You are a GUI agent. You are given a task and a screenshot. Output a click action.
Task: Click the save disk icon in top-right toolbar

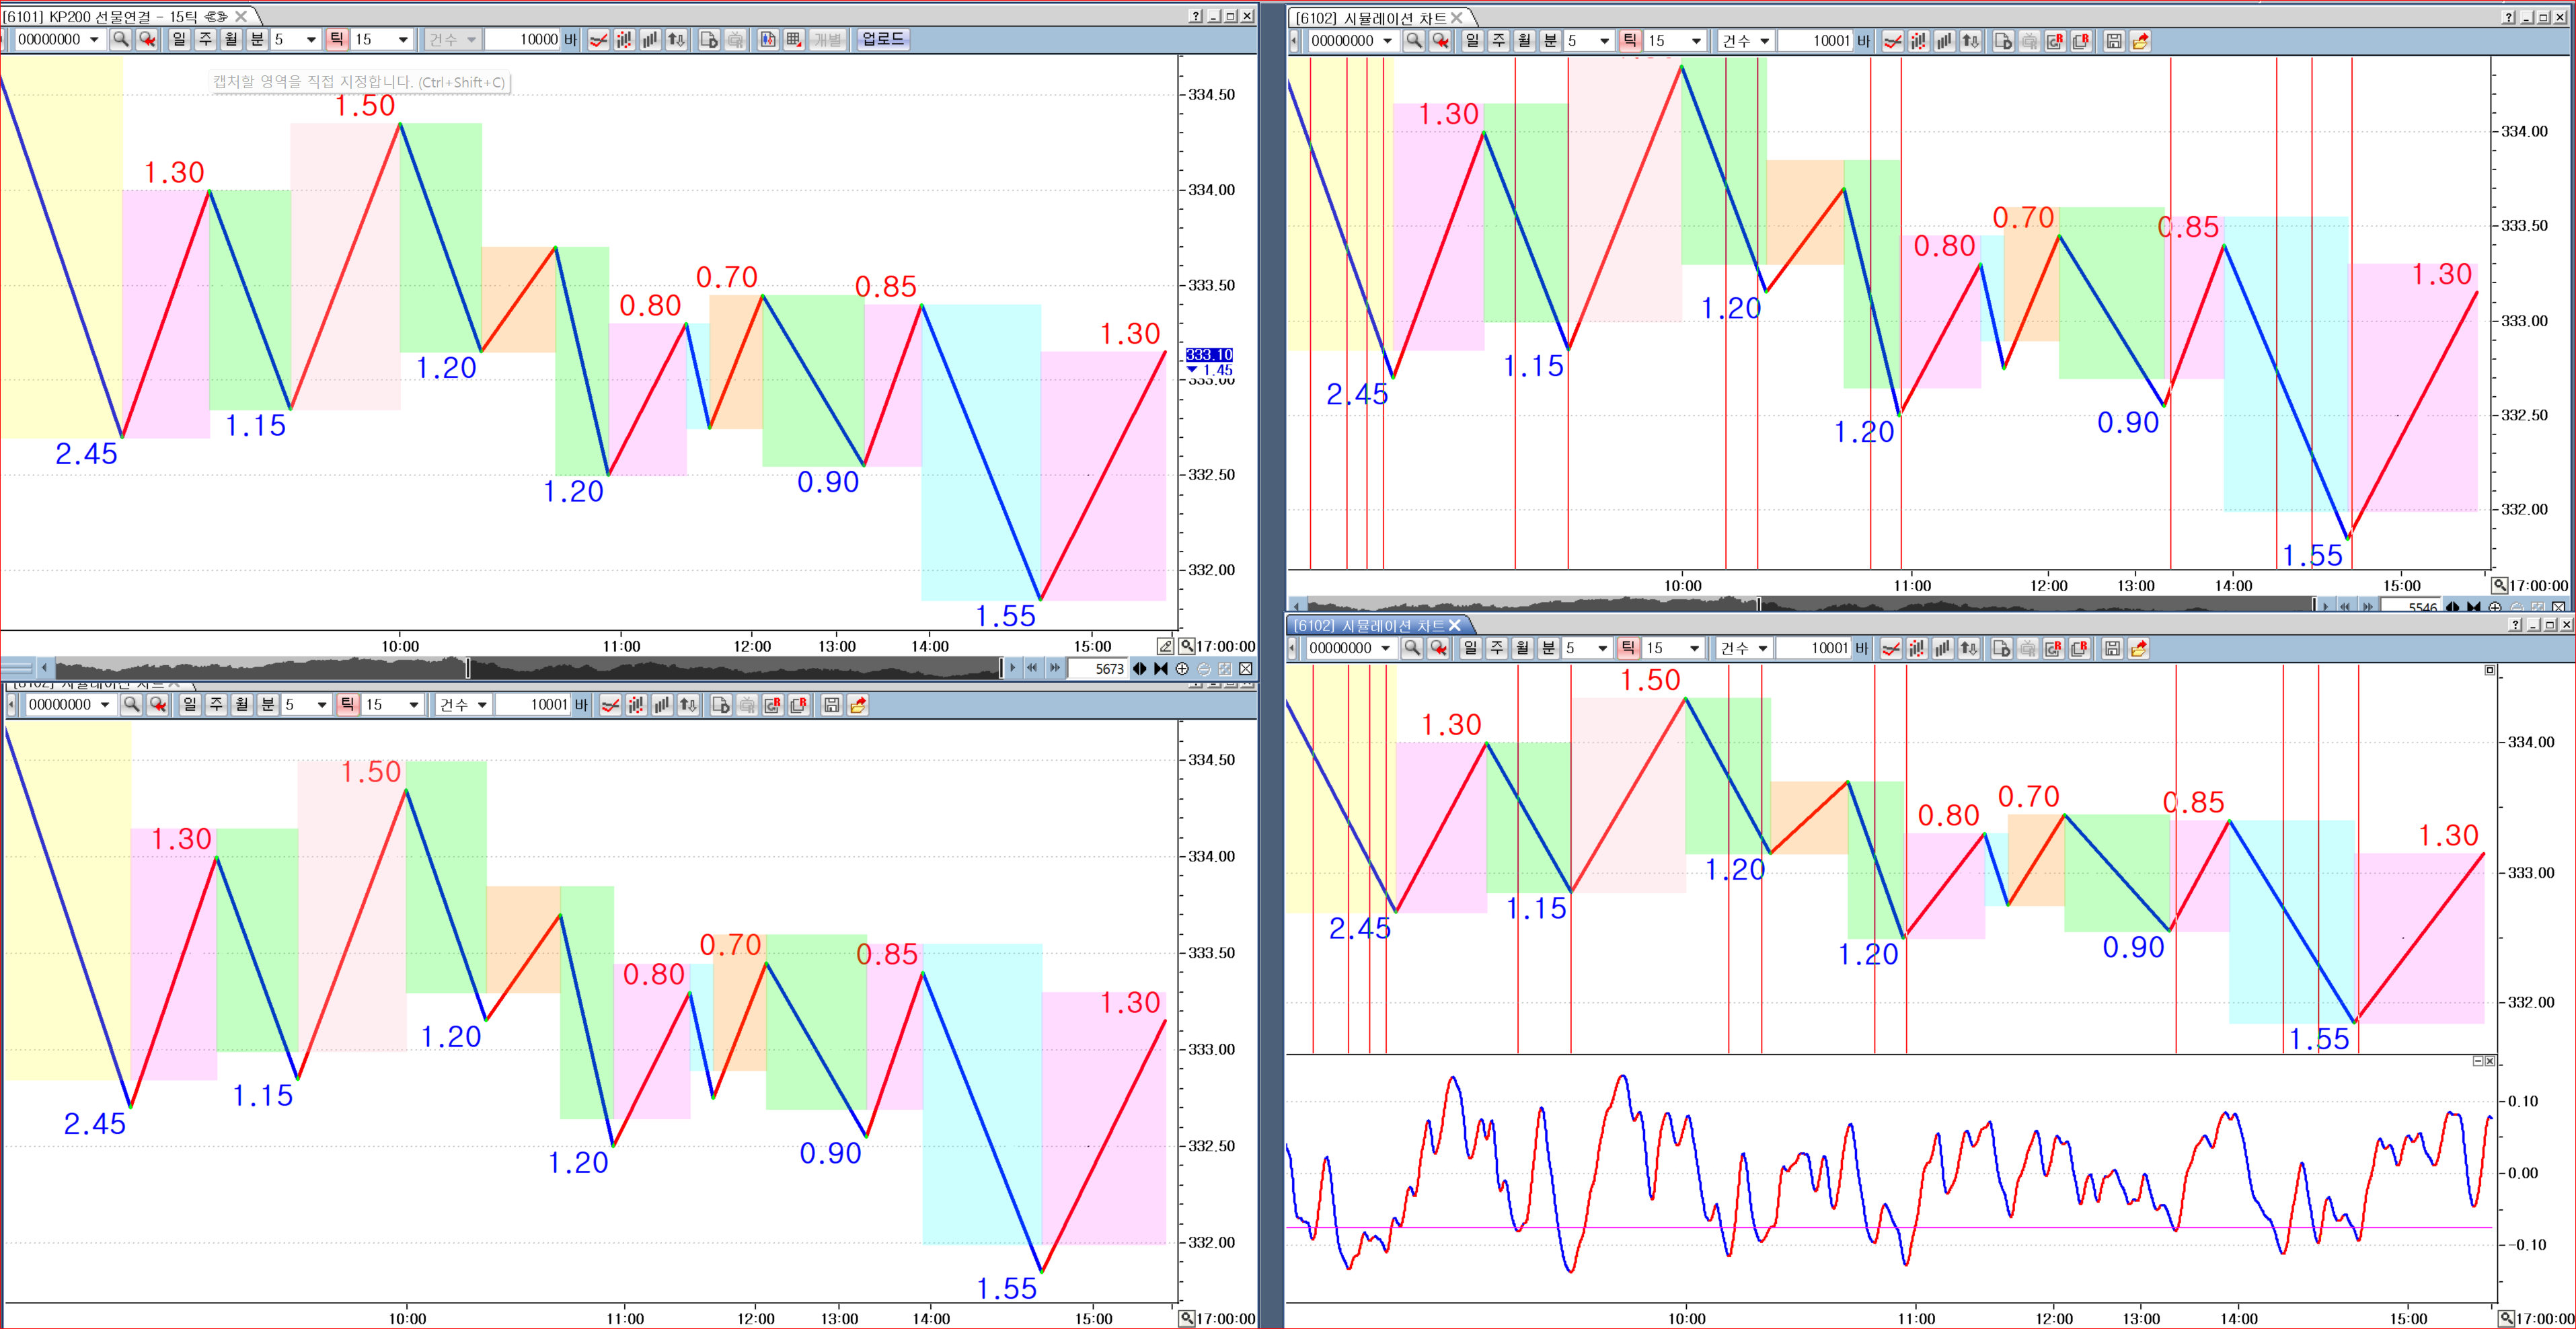click(2113, 41)
